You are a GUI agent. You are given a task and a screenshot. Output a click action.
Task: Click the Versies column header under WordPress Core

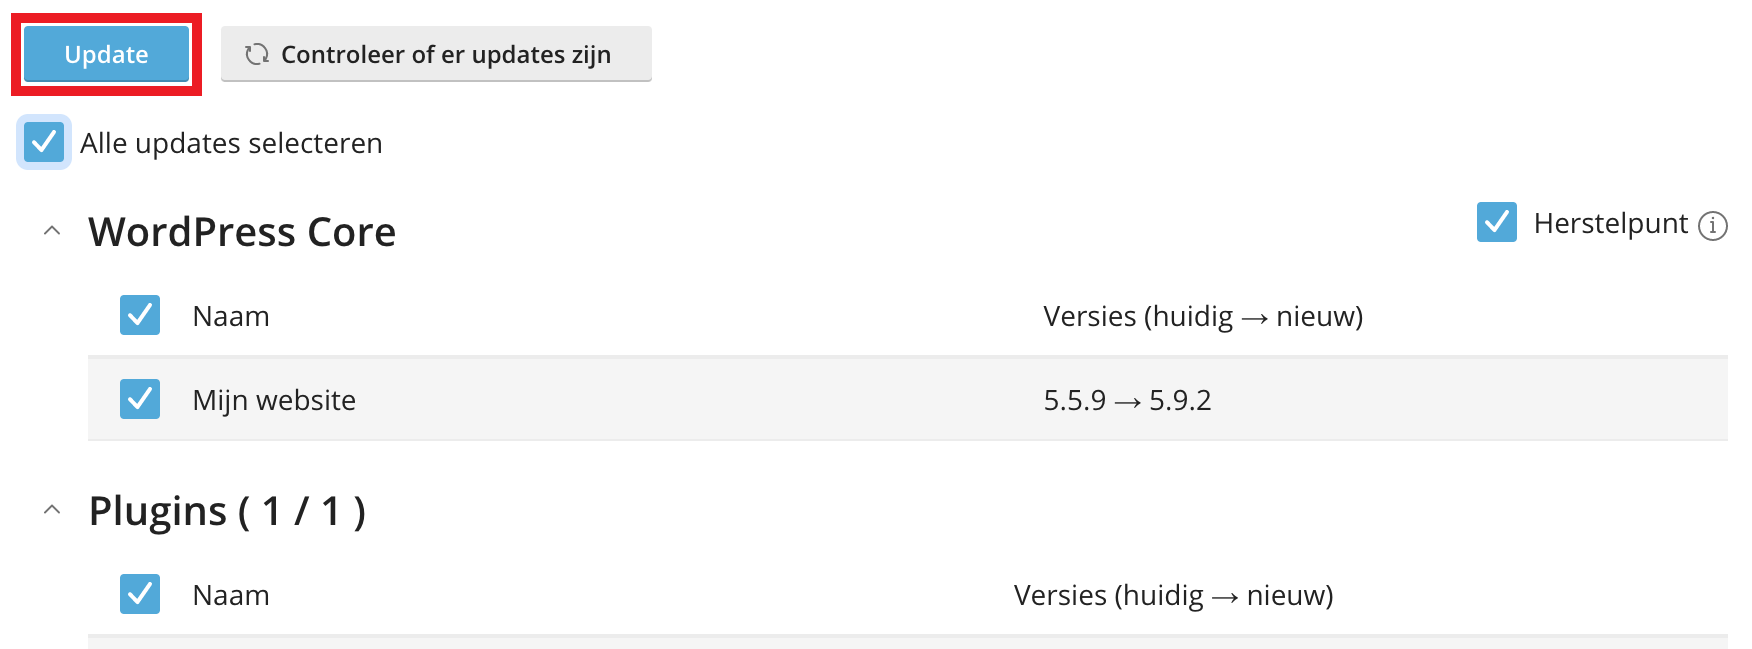(x=1202, y=316)
